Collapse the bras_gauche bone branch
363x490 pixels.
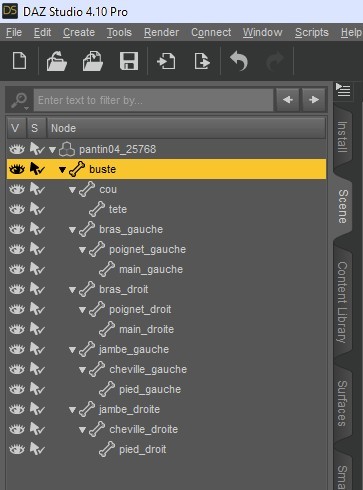72,230
